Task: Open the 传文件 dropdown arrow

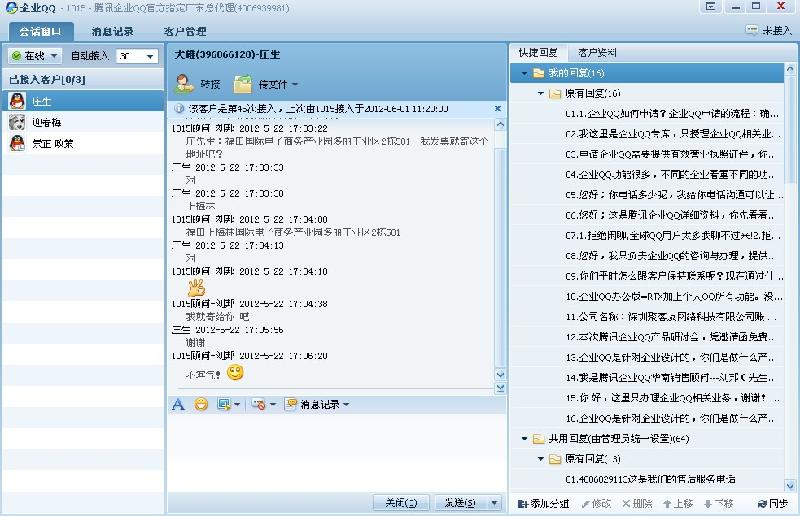Action: tap(295, 85)
